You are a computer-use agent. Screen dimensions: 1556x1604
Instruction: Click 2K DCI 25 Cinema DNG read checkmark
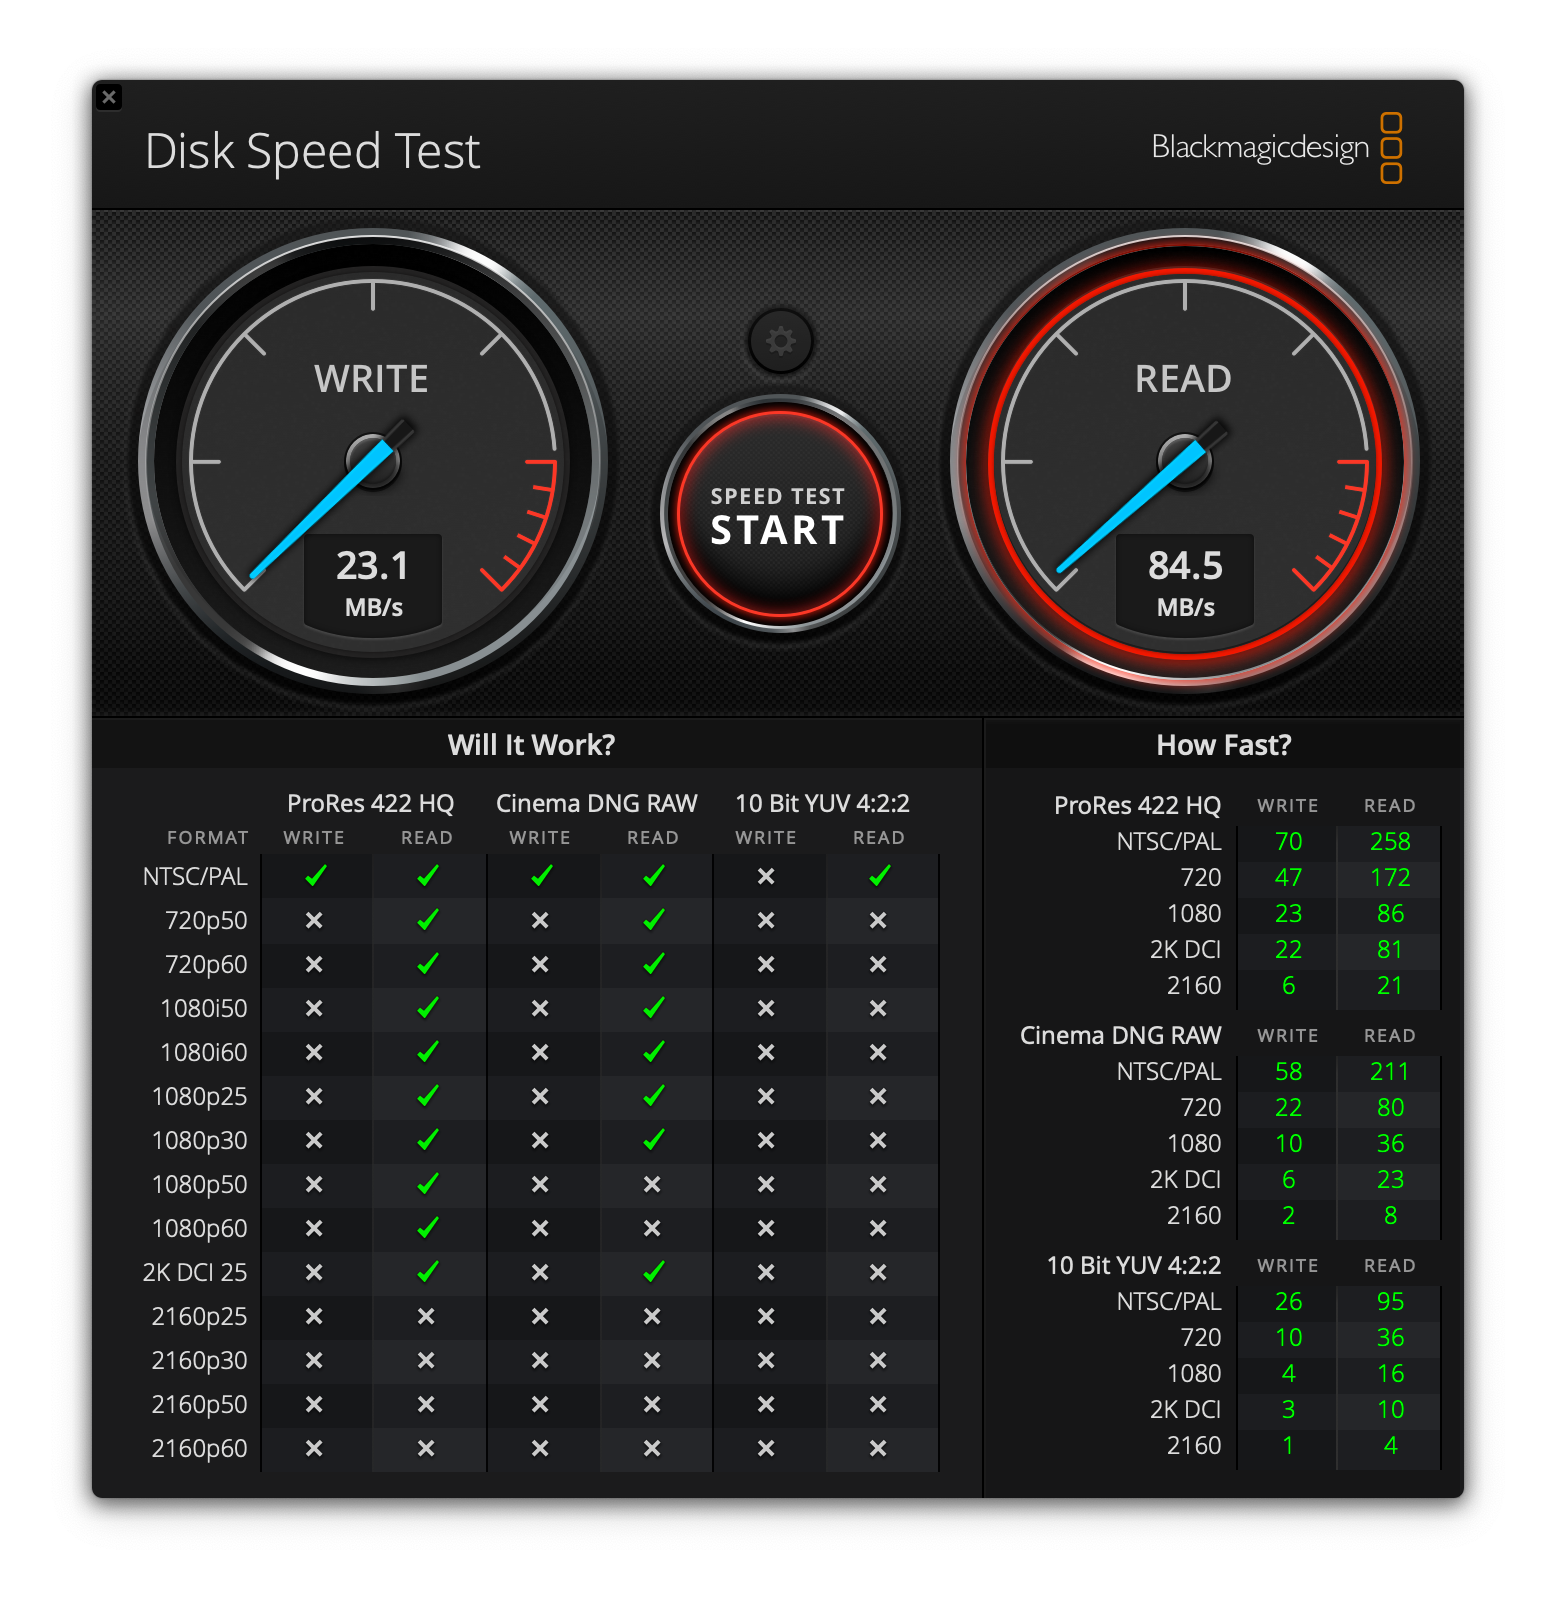[654, 1272]
